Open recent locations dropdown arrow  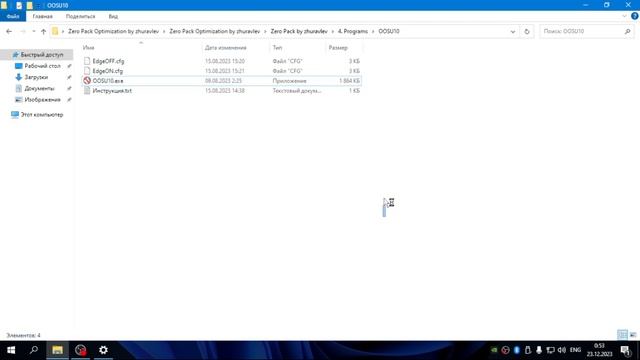[x=33, y=31]
